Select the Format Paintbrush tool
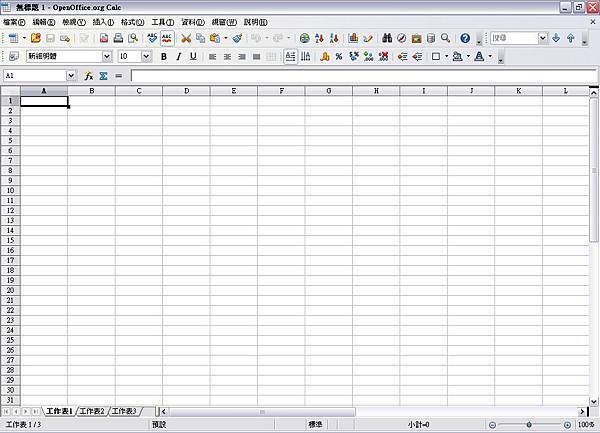 [237, 38]
